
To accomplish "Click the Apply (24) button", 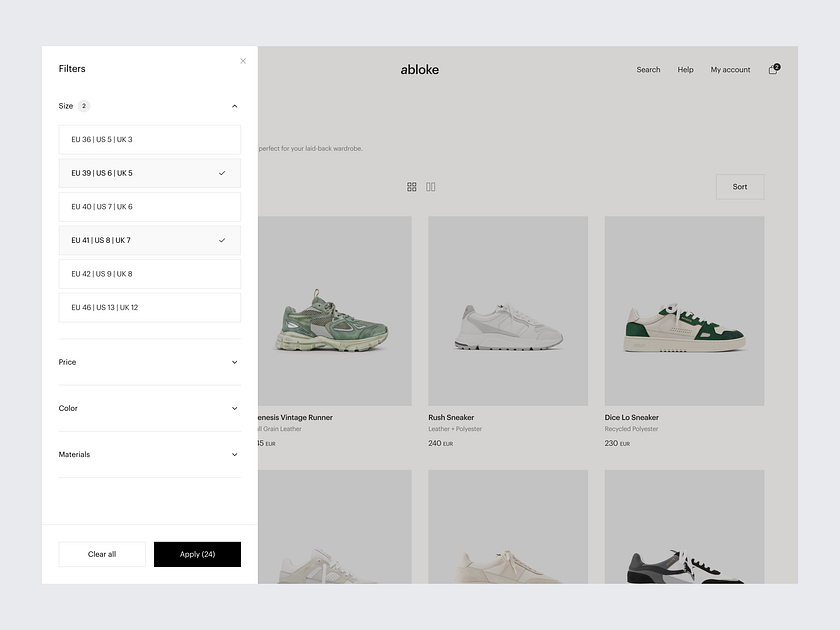I will pos(197,554).
